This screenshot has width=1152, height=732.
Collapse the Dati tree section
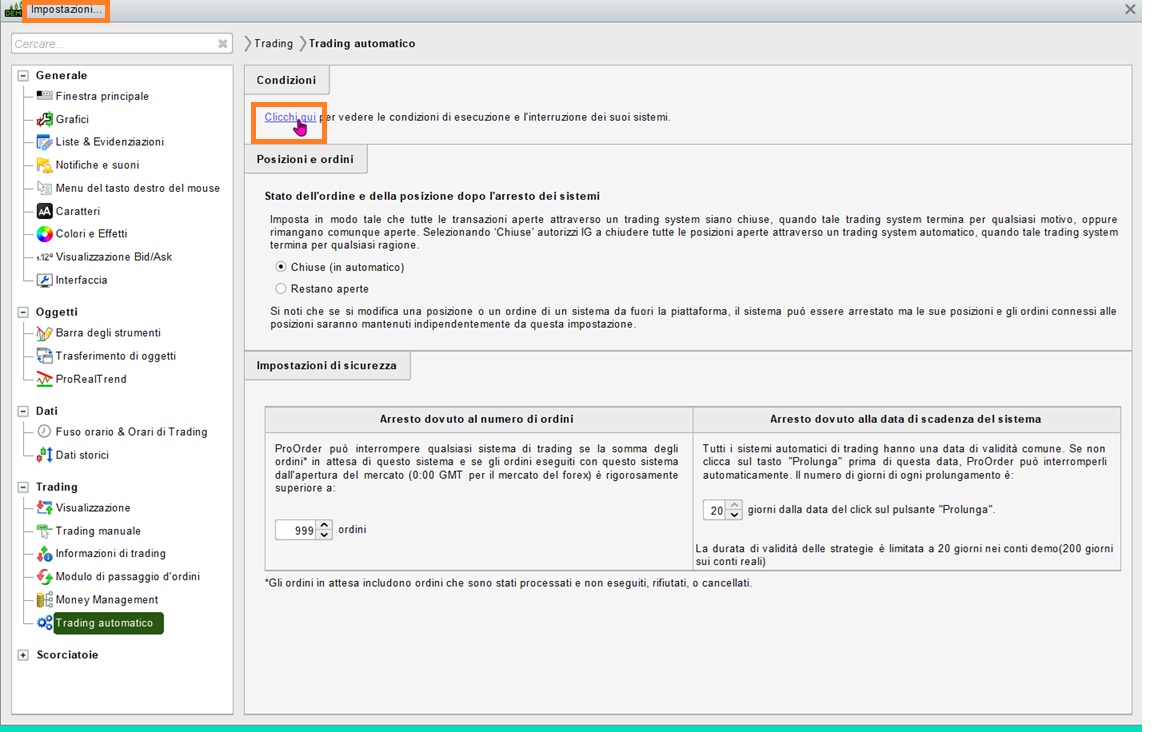[24, 411]
